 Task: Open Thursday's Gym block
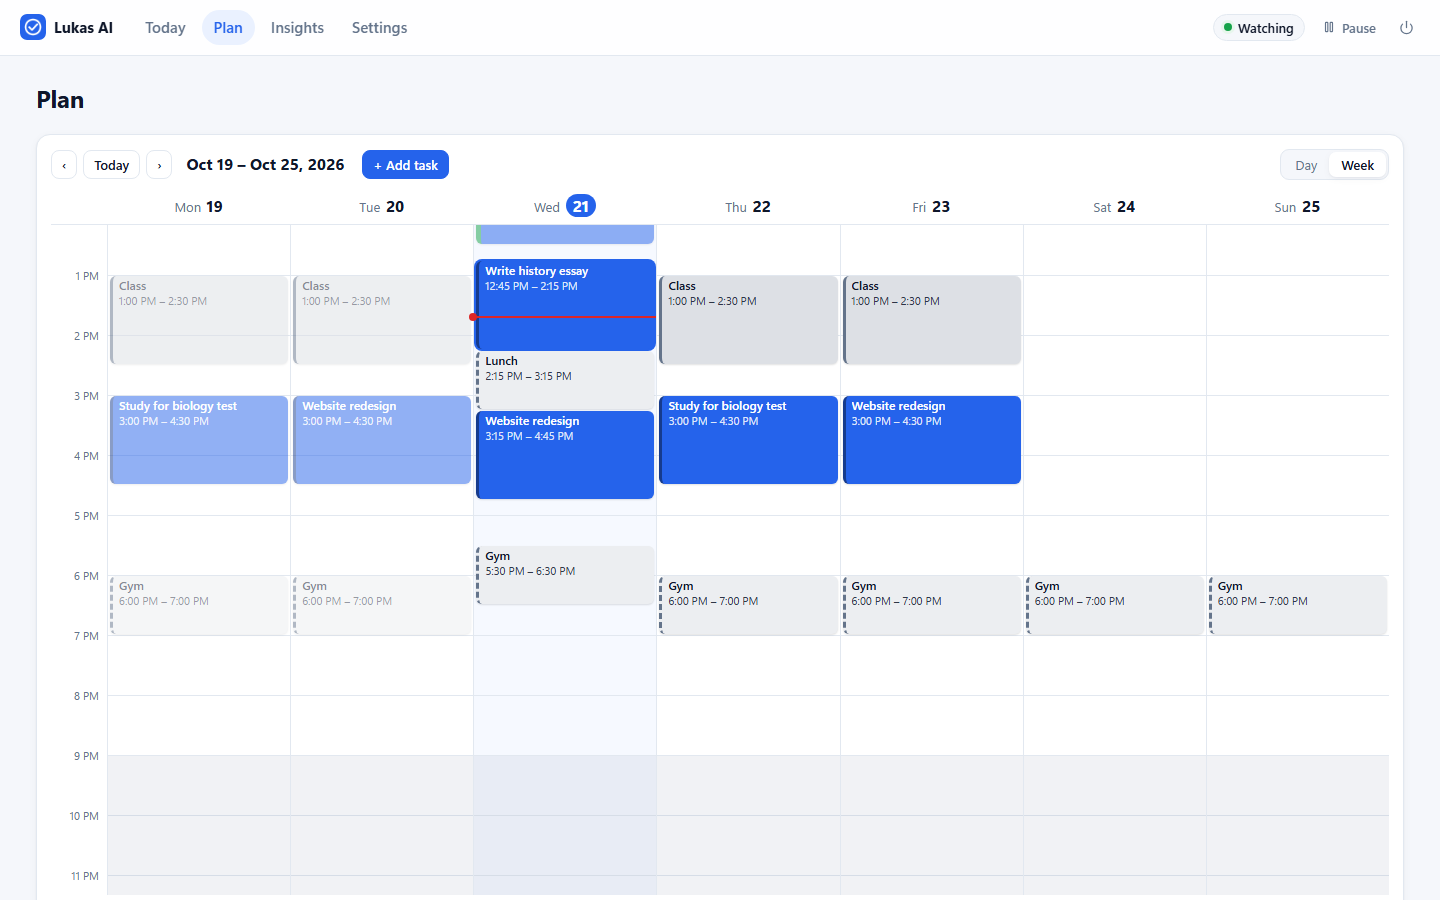[748, 605]
